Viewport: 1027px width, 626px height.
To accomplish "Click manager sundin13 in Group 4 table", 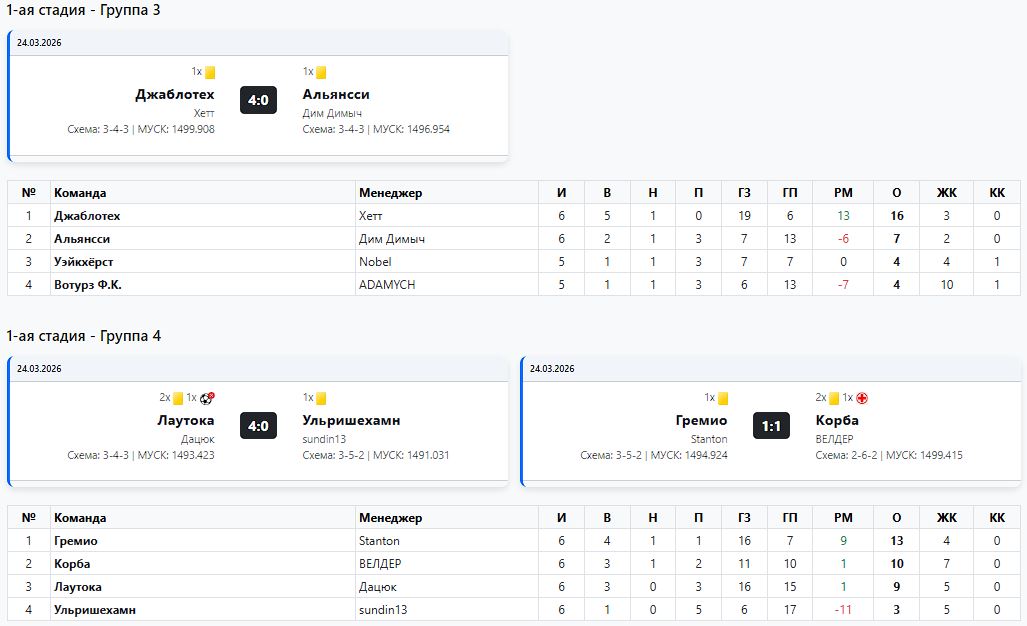I will tap(383, 610).
